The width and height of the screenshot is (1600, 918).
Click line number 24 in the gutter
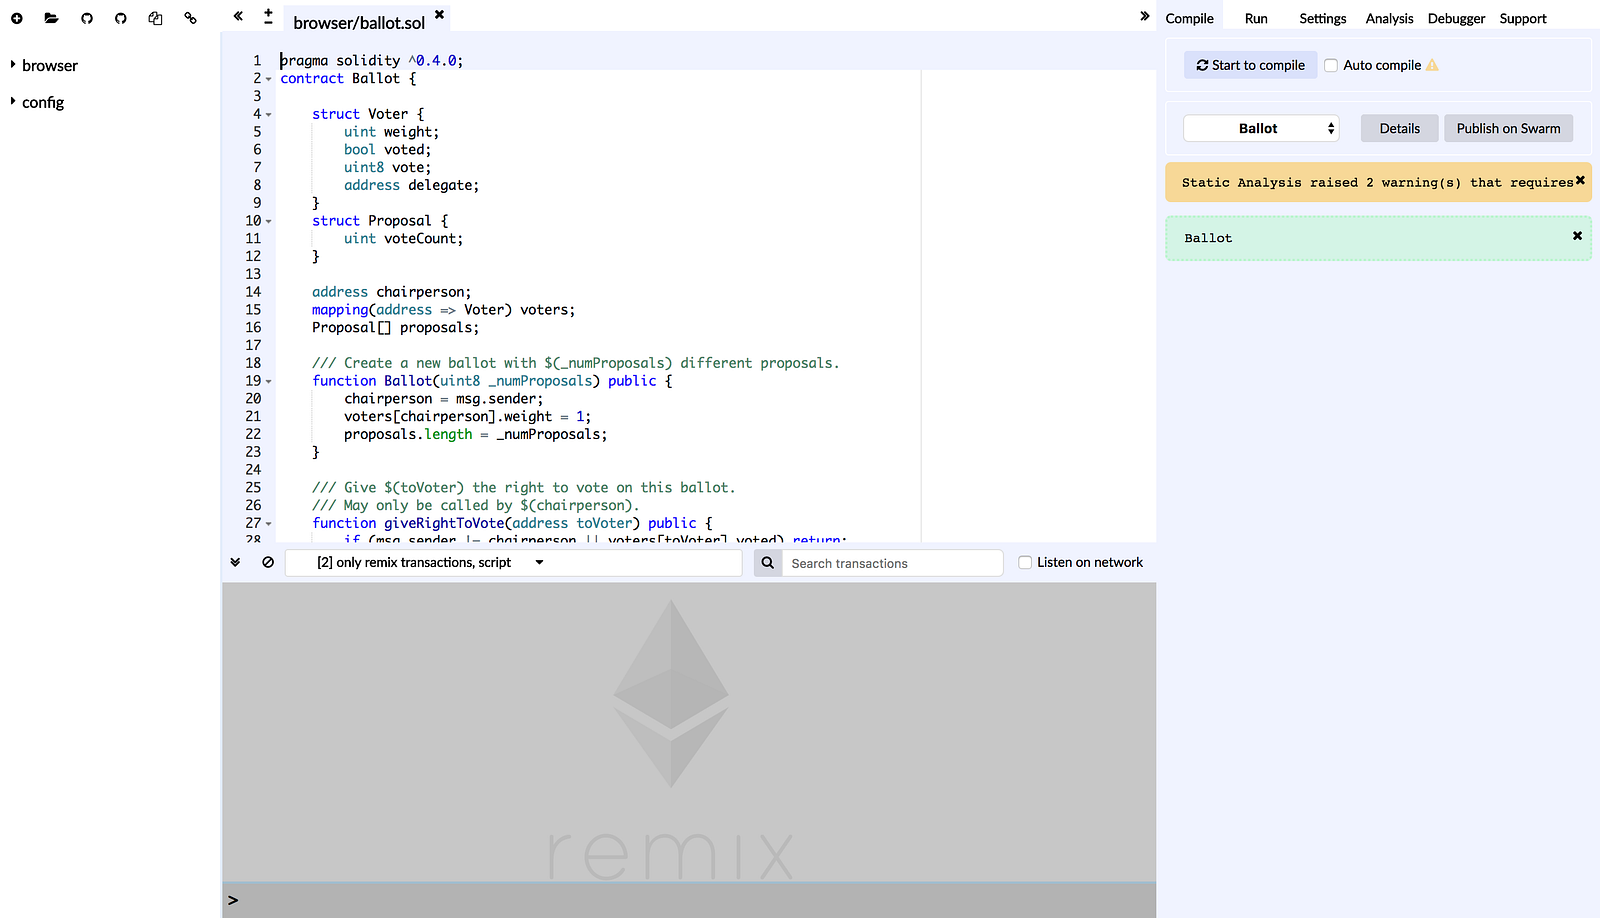tap(253, 470)
